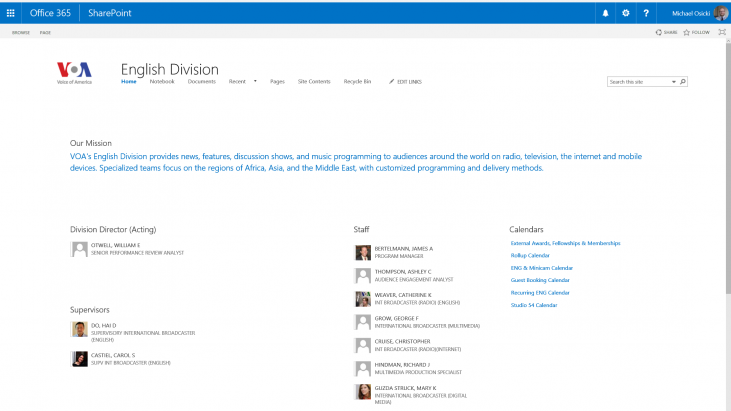Open Pages navigation link
This screenshot has width=731, height=411.
(277, 82)
